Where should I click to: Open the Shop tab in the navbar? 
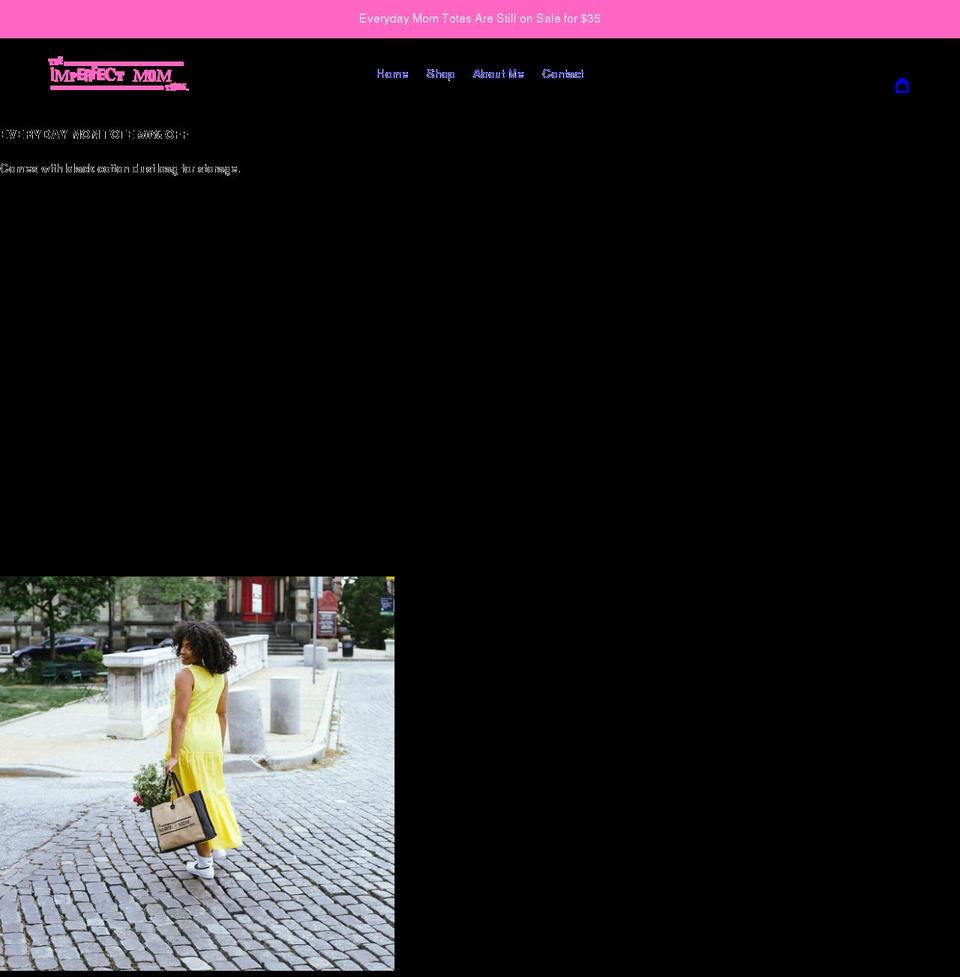click(440, 73)
